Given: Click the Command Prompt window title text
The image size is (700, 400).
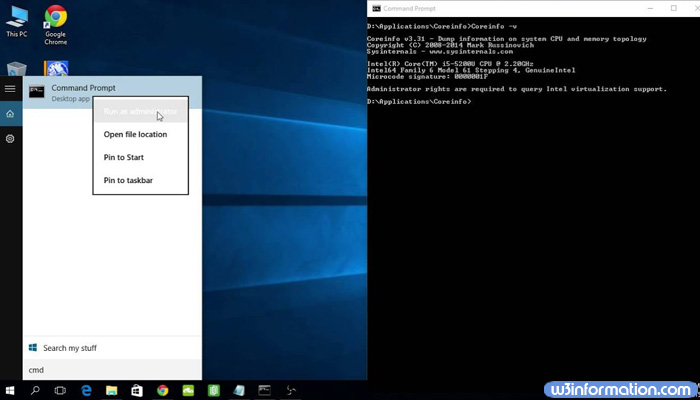Looking at the screenshot, I should click(409, 8).
